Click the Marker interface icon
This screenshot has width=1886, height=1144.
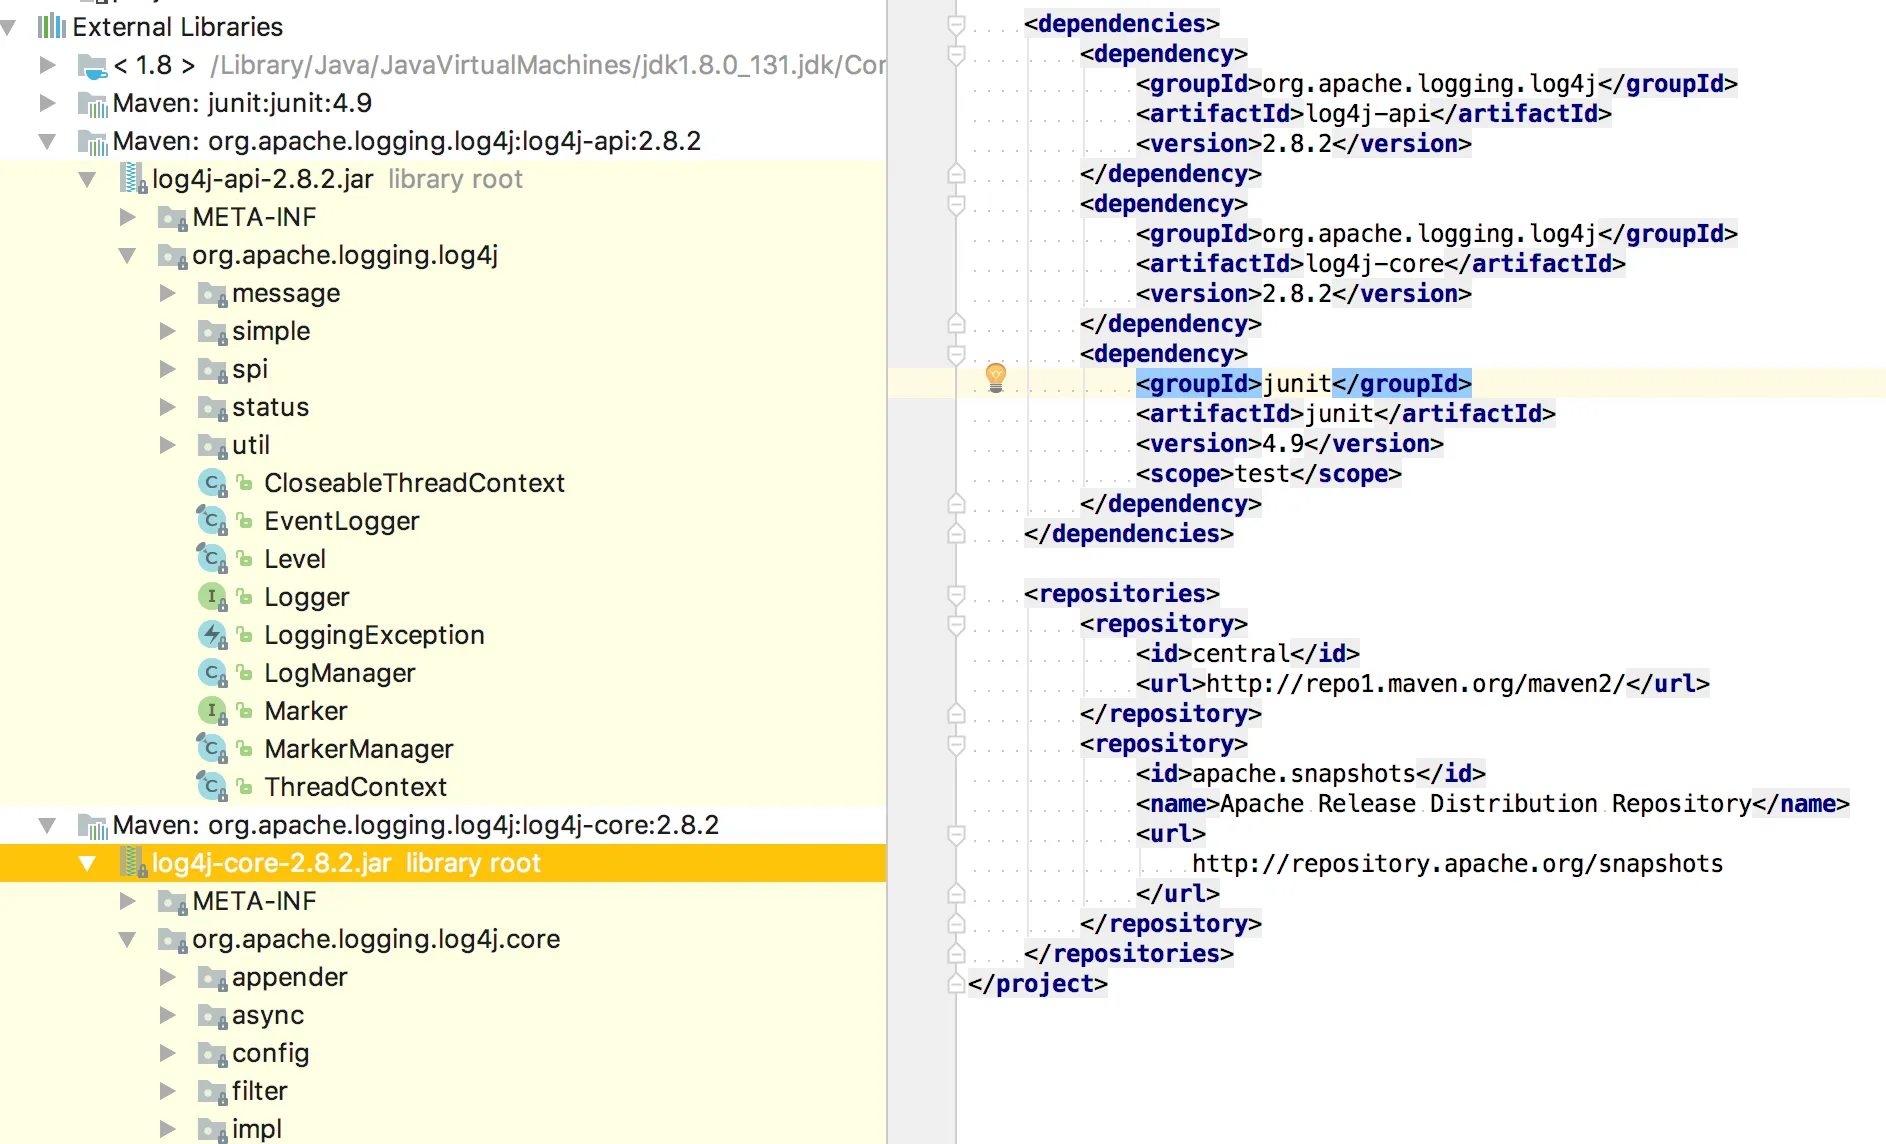212,712
